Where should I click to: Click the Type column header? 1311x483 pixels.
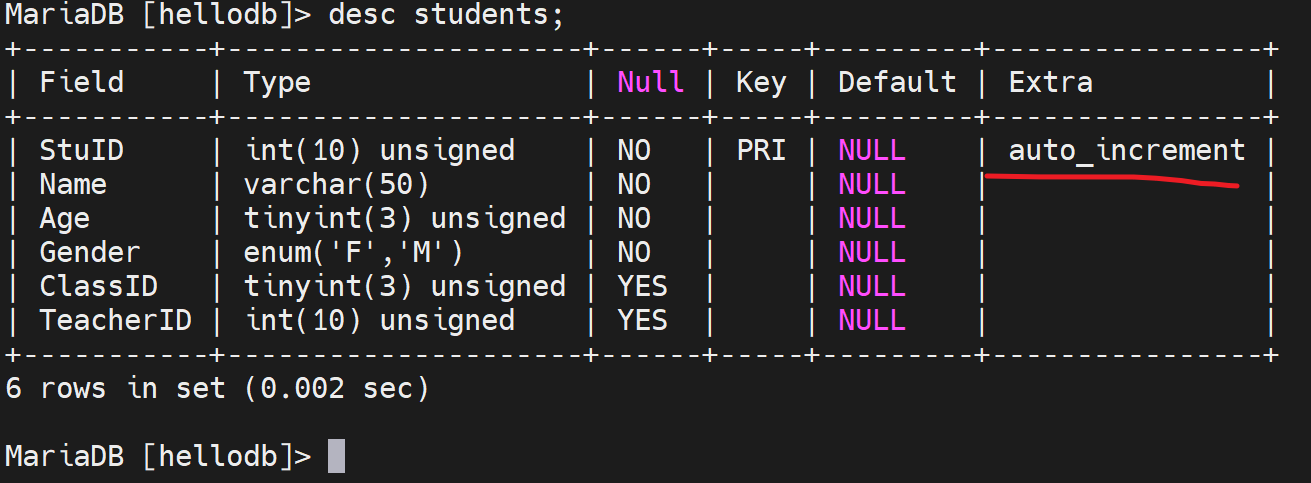tap(277, 82)
